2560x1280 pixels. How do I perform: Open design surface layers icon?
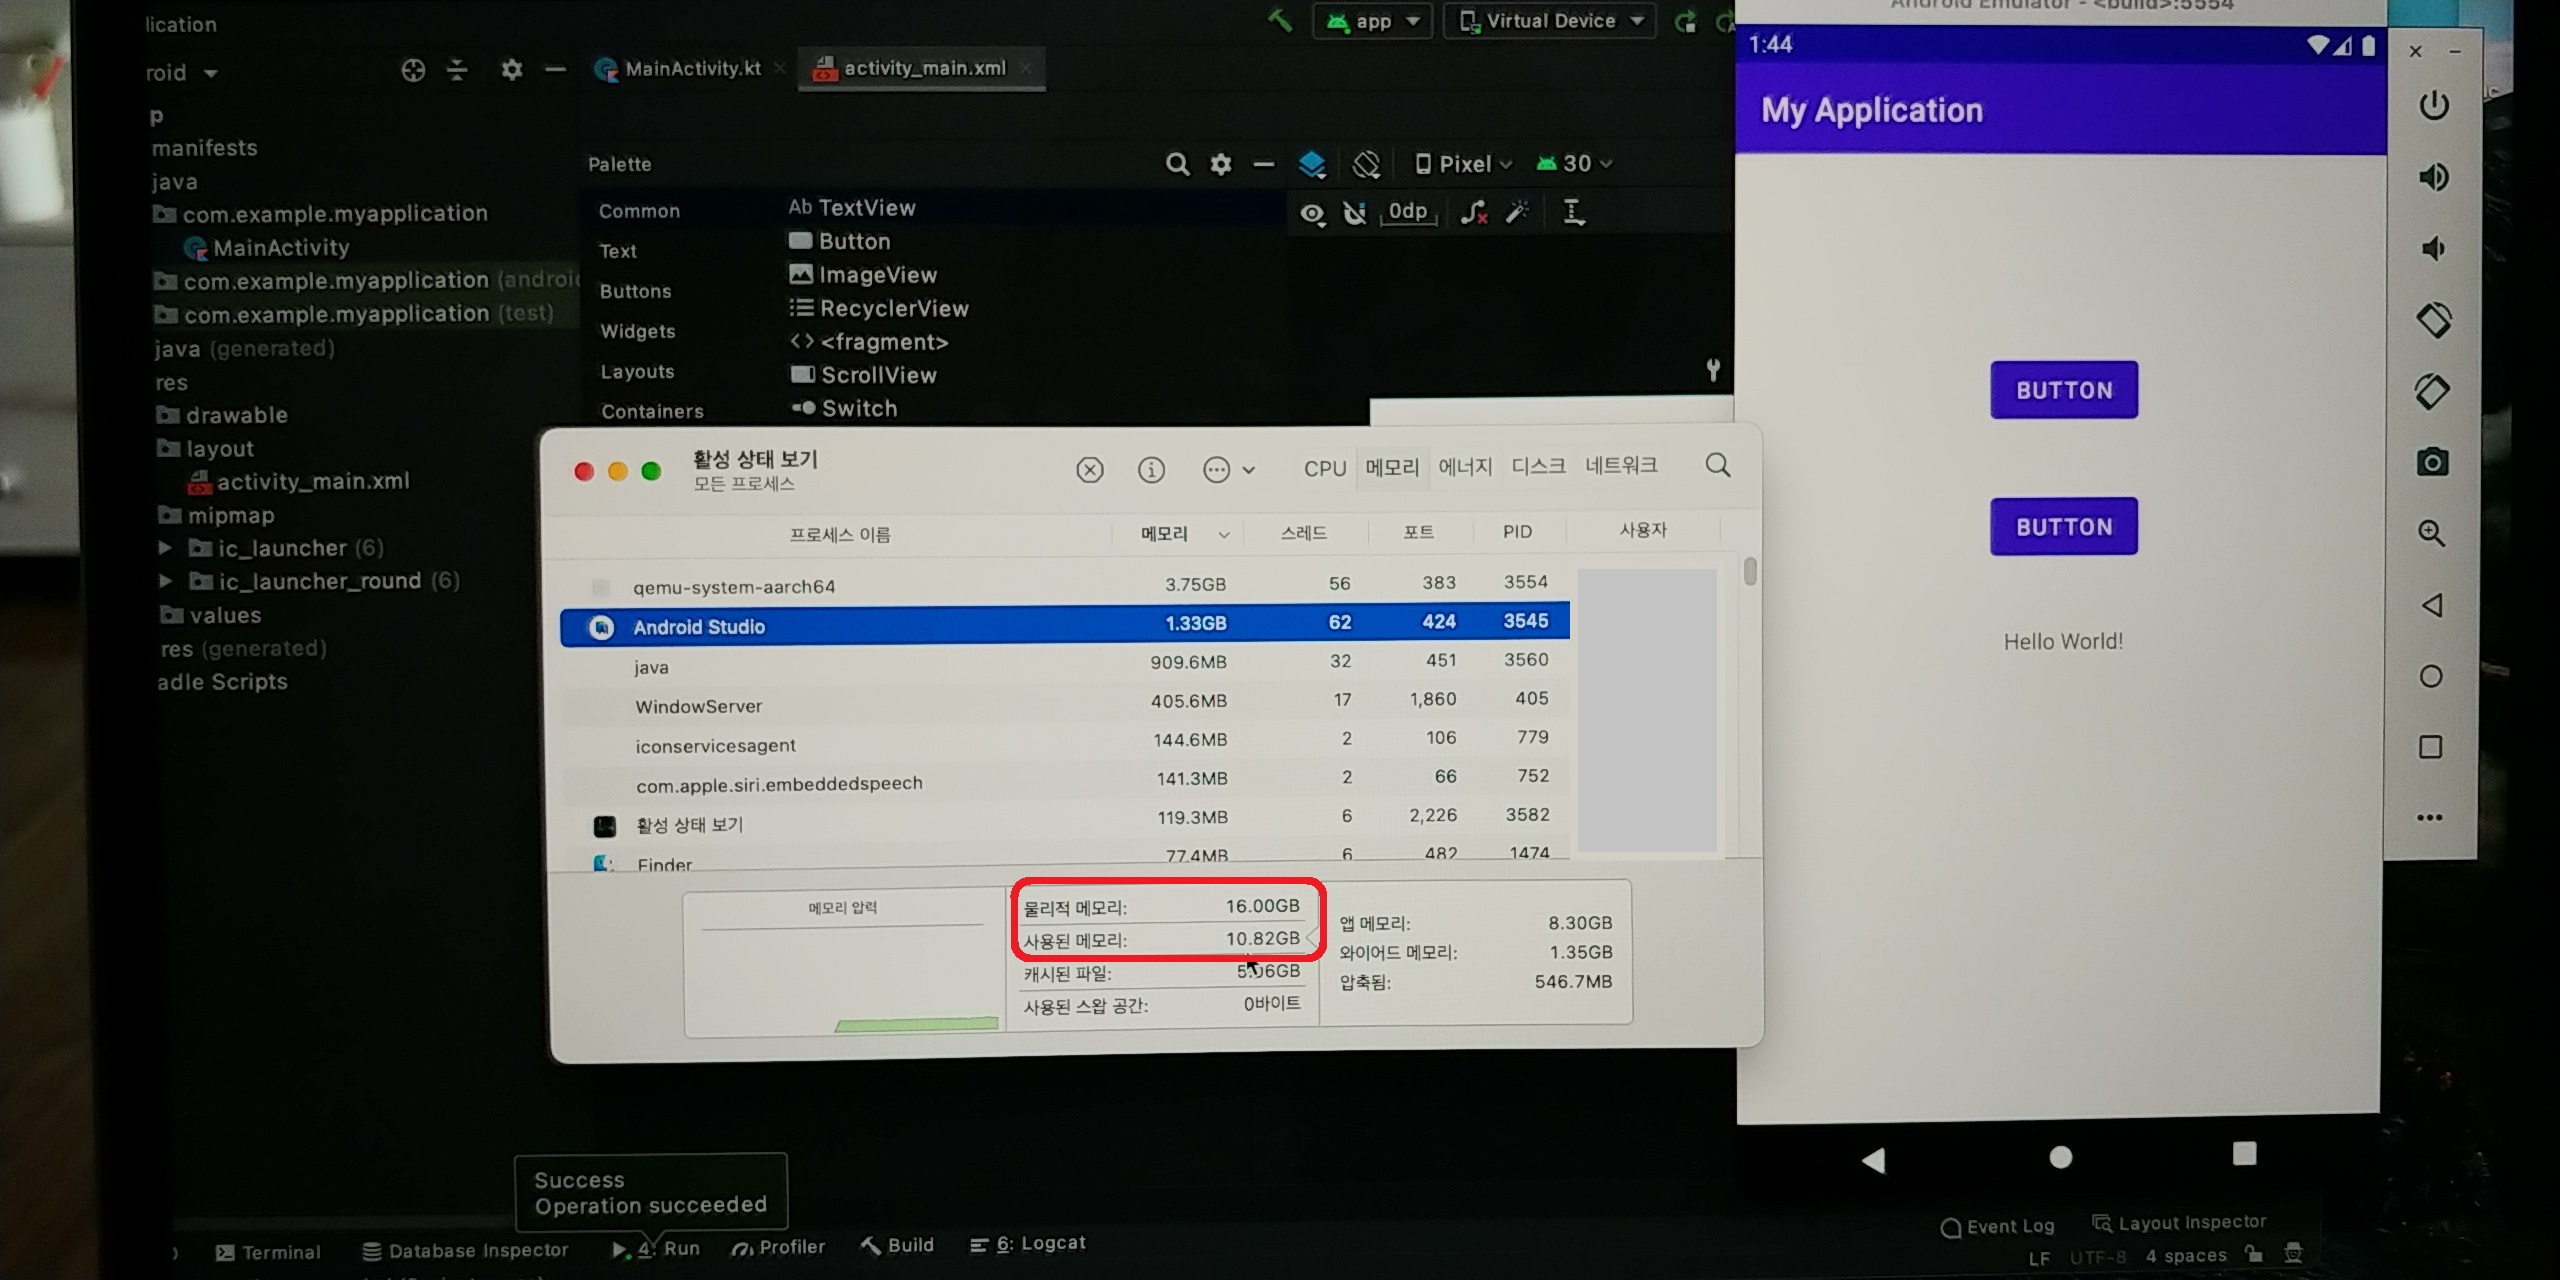(x=1312, y=164)
